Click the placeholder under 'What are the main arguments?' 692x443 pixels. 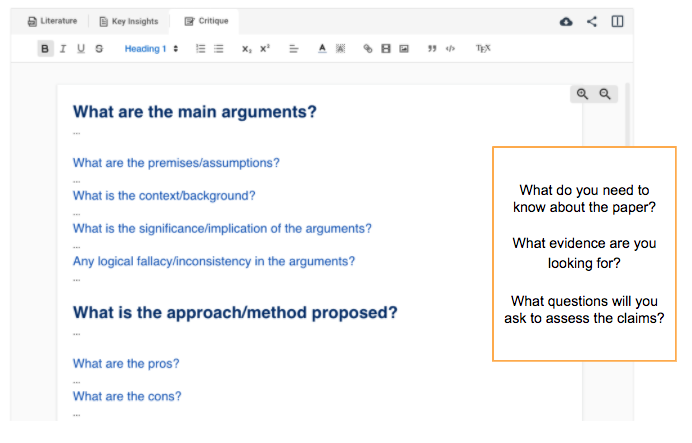[77, 133]
